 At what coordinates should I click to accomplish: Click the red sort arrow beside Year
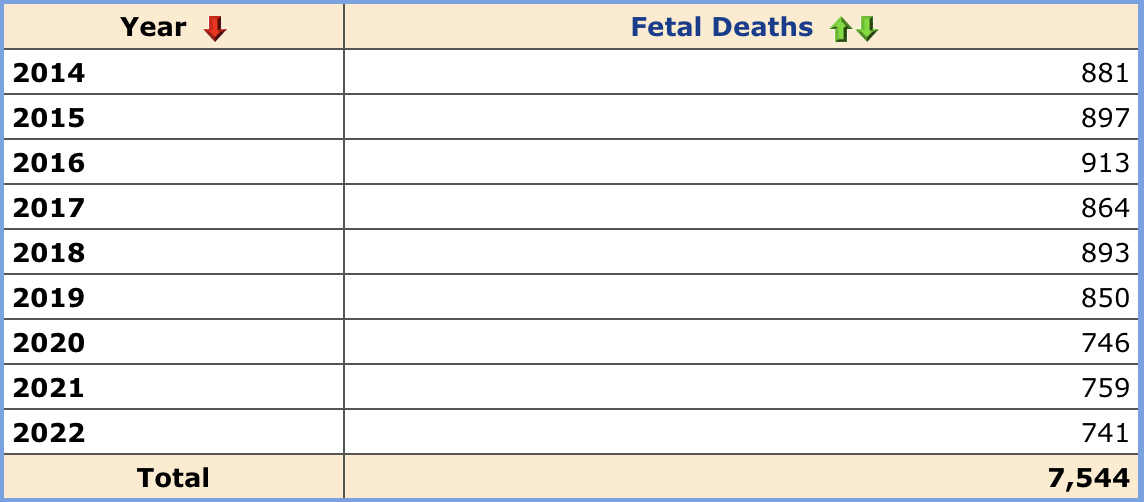pyautogui.click(x=214, y=29)
